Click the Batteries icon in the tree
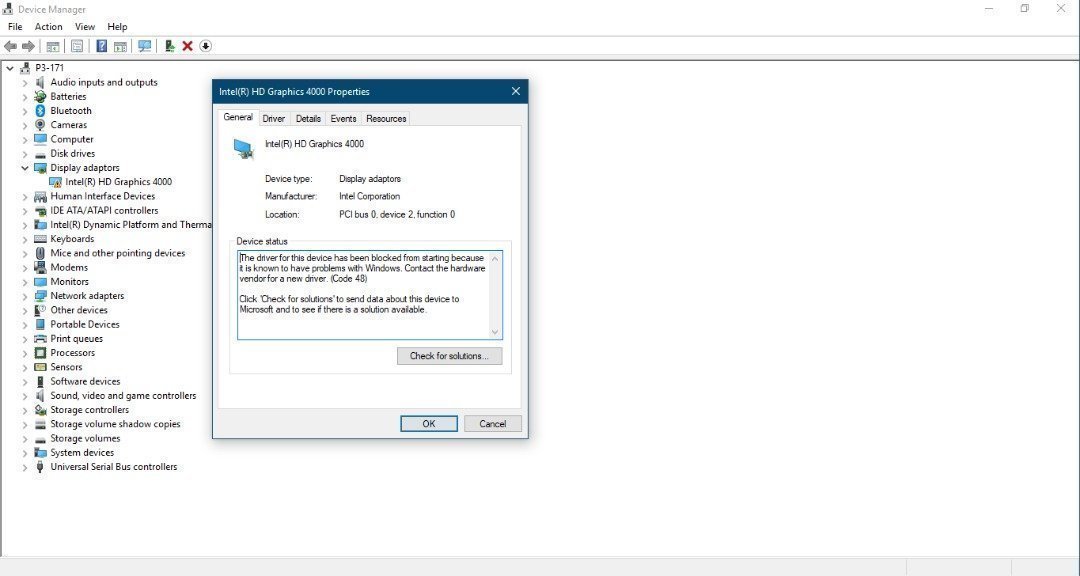The image size is (1080, 576). coord(40,96)
